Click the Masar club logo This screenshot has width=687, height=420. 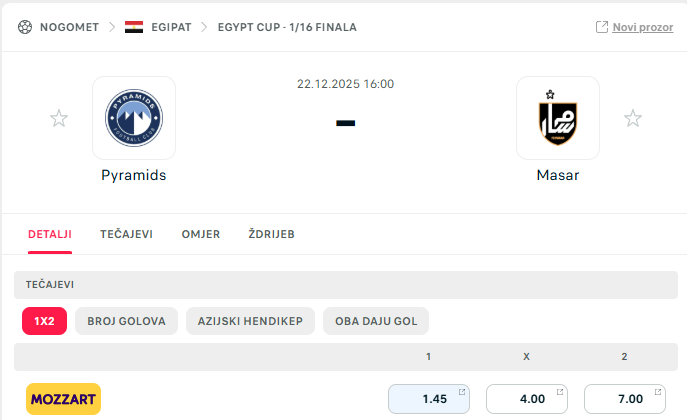tap(558, 118)
